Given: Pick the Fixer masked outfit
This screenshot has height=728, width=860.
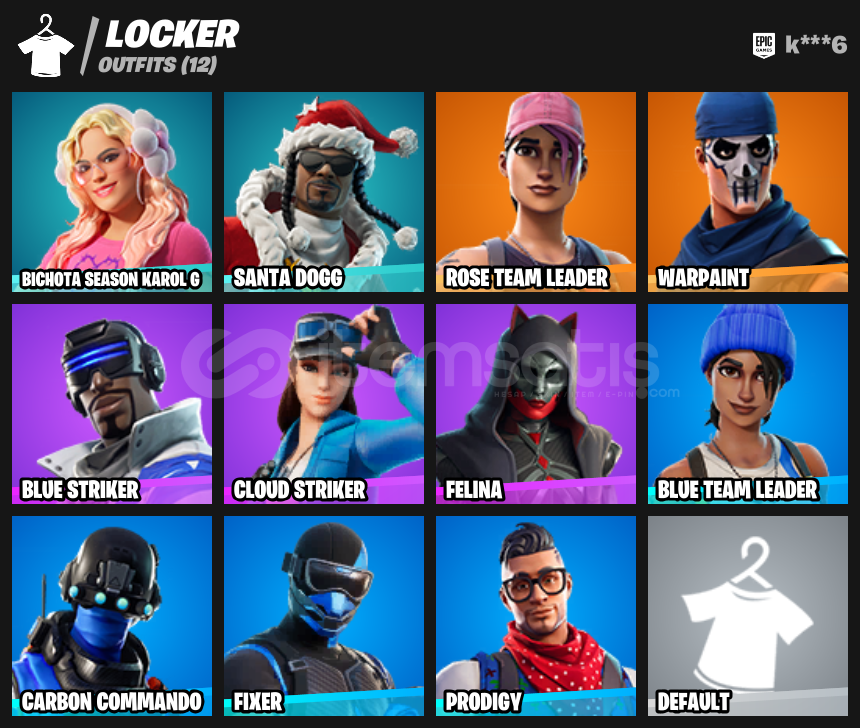Looking at the screenshot, I should tap(324, 616).
